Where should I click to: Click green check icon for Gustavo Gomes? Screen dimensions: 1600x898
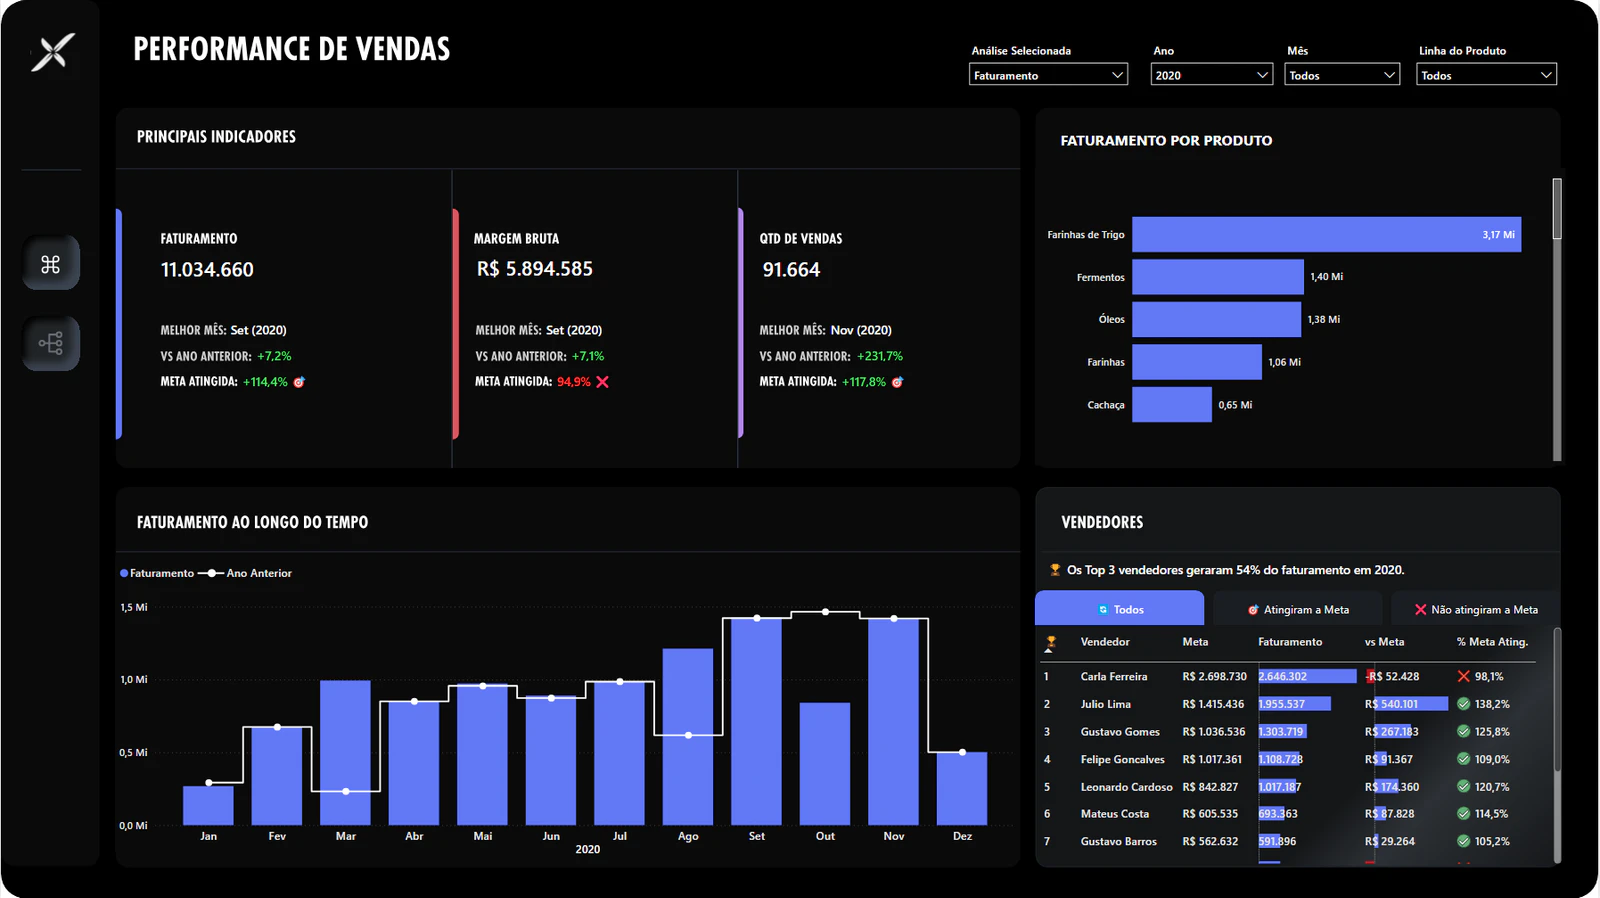pyautogui.click(x=1463, y=732)
